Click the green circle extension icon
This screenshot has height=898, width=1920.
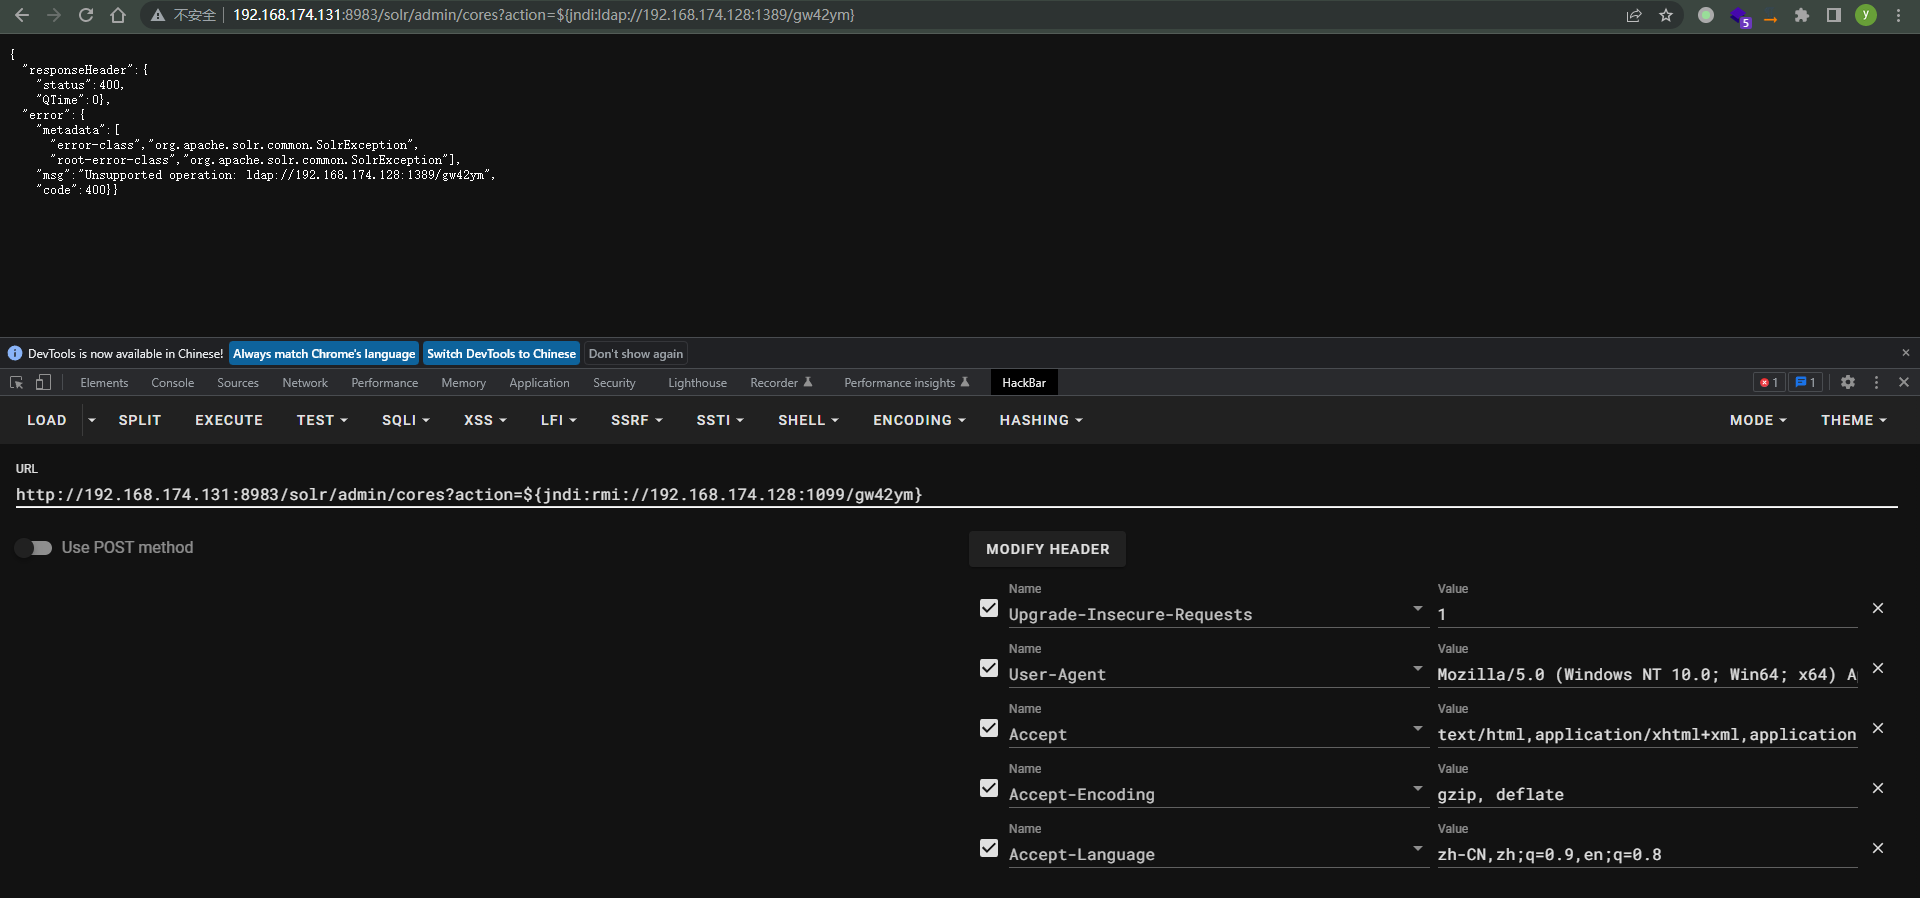[x=1706, y=15]
